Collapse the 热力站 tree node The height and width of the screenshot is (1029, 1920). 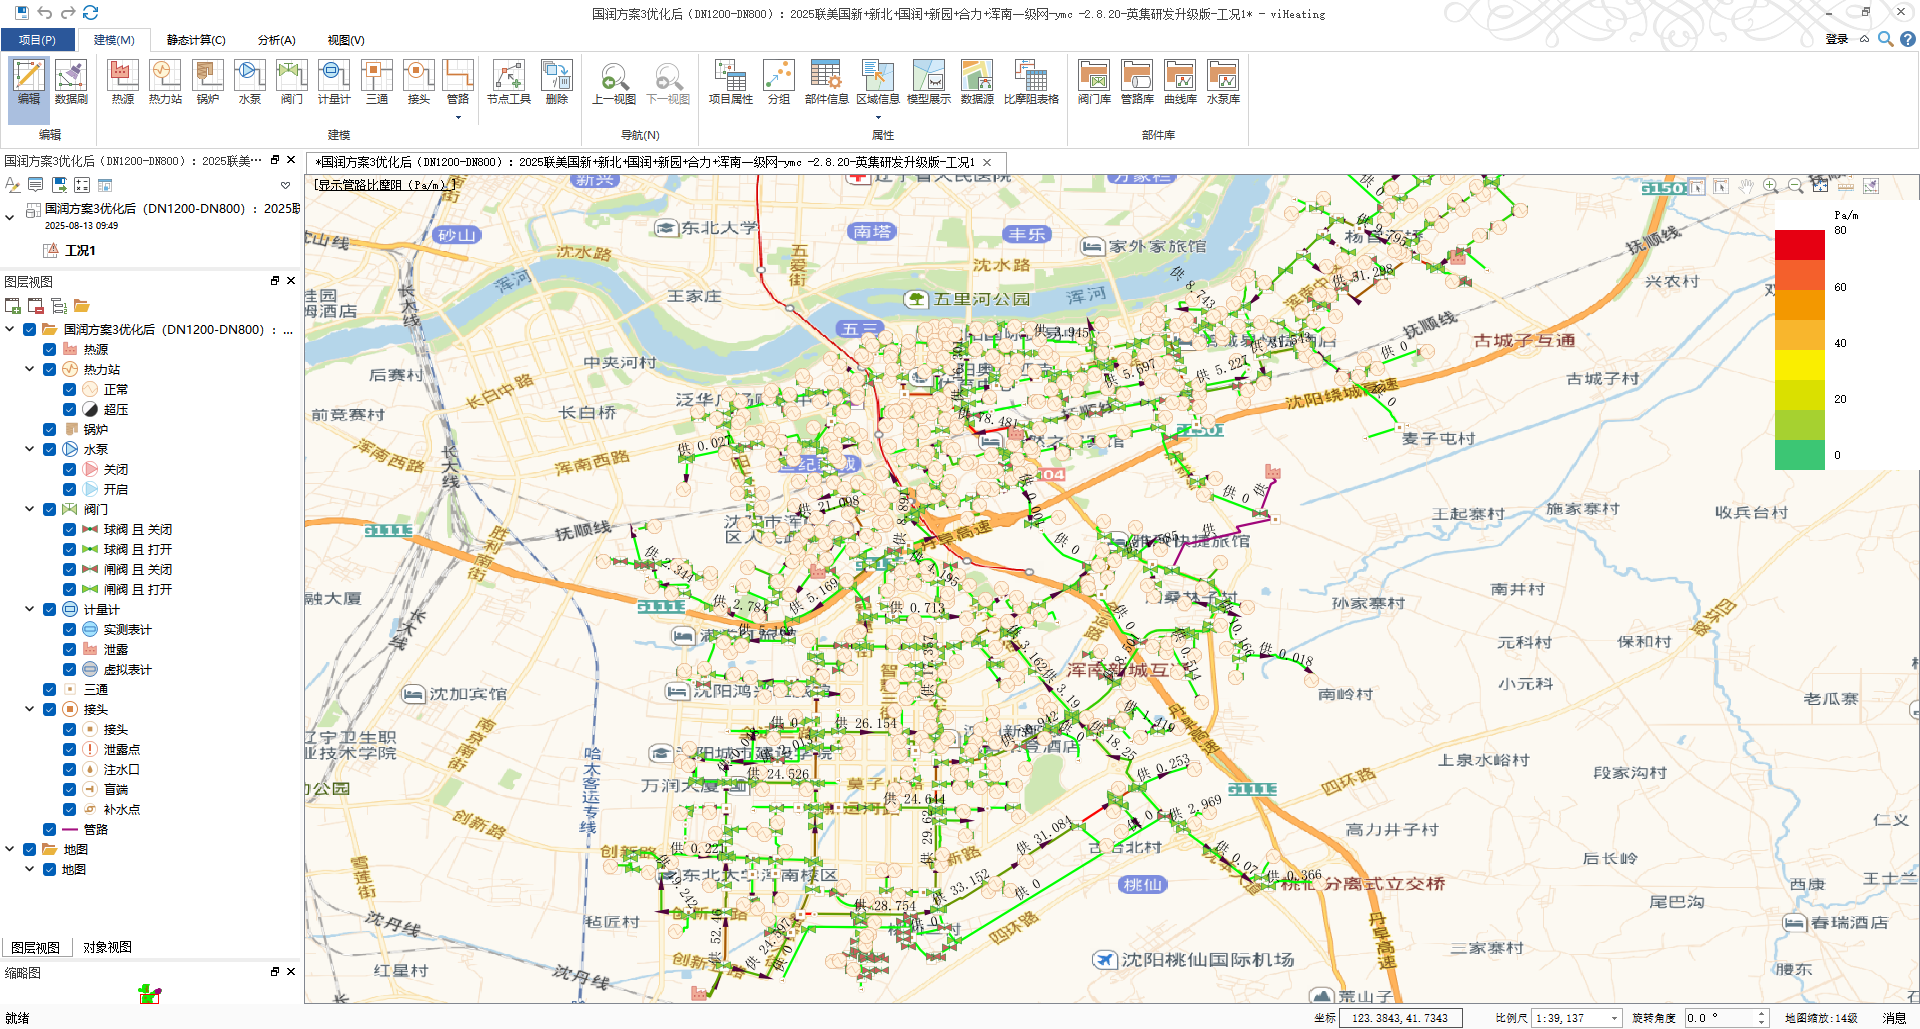coord(30,370)
